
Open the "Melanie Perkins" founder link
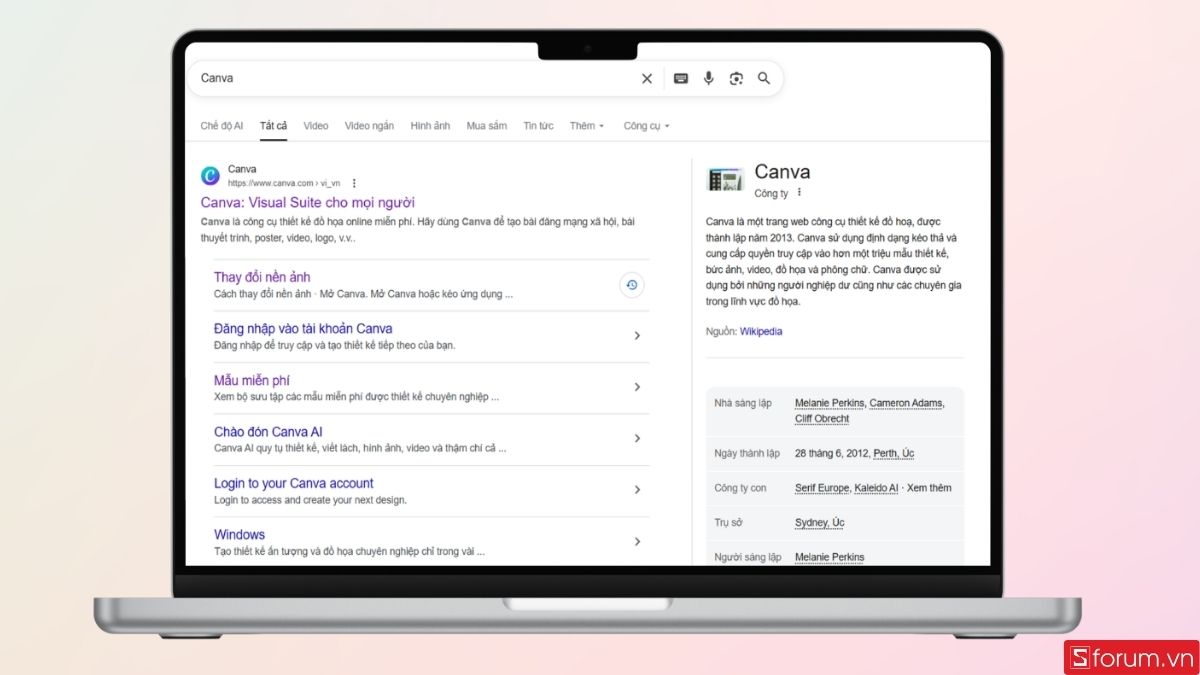pyautogui.click(x=829, y=402)
